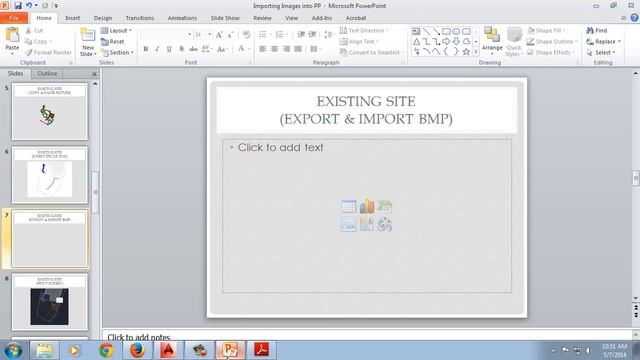Toggle Center paragraph alignment
This screenshot has height=360, width=640.
click(x=274, y=49)
